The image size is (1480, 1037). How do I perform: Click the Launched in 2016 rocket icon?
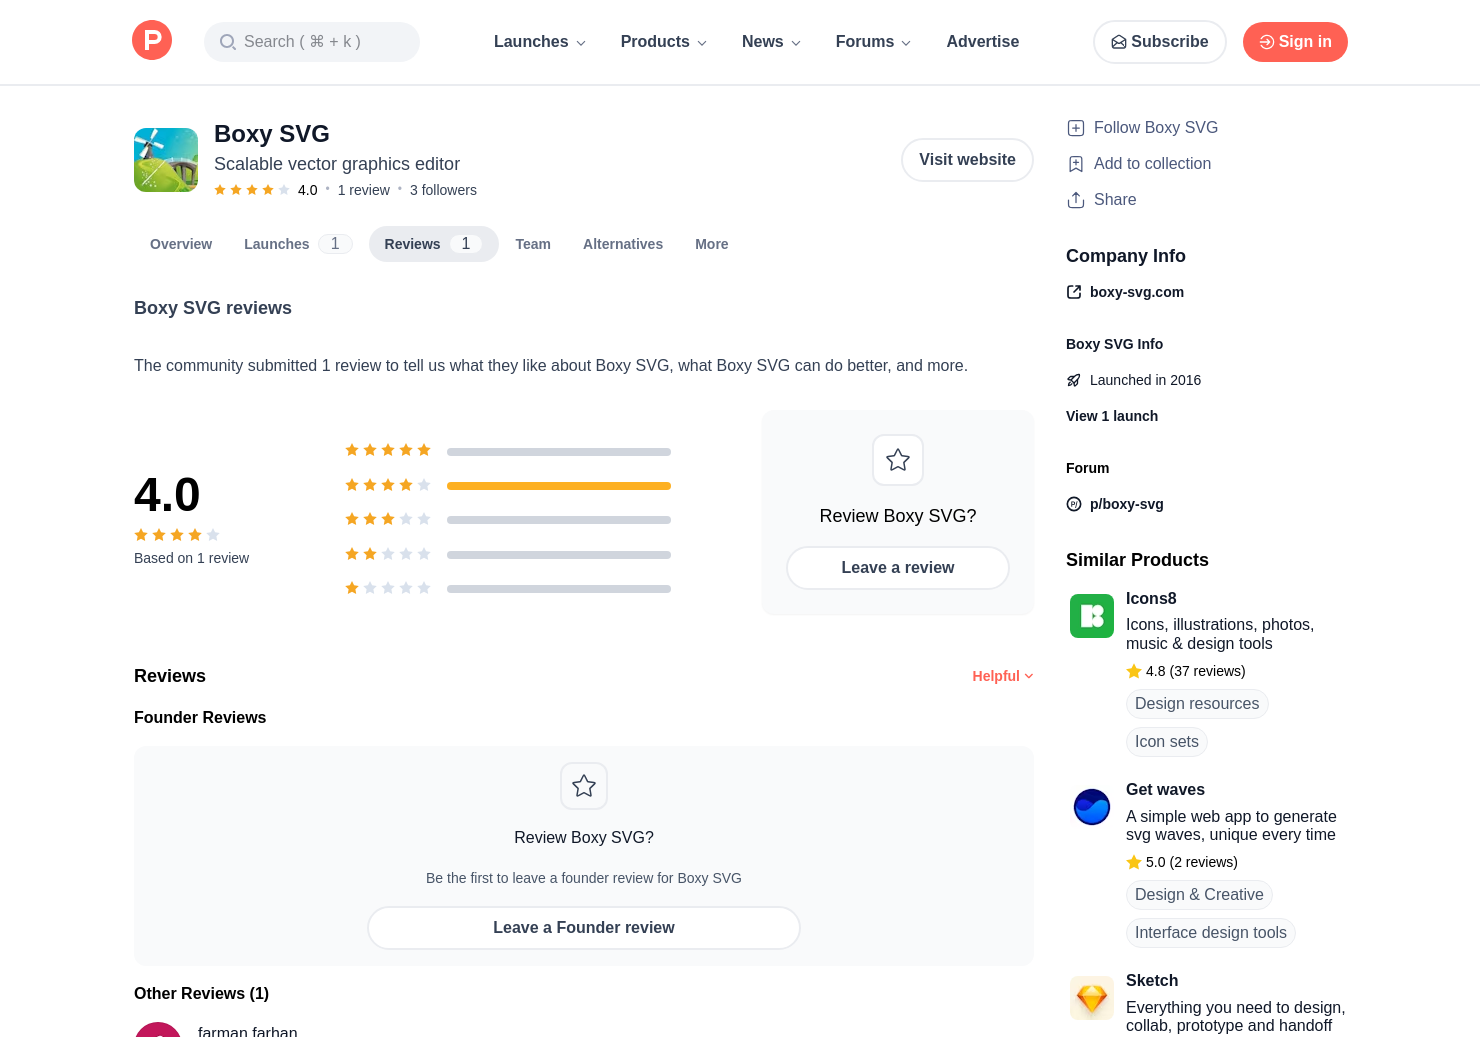coord(1074,380)
